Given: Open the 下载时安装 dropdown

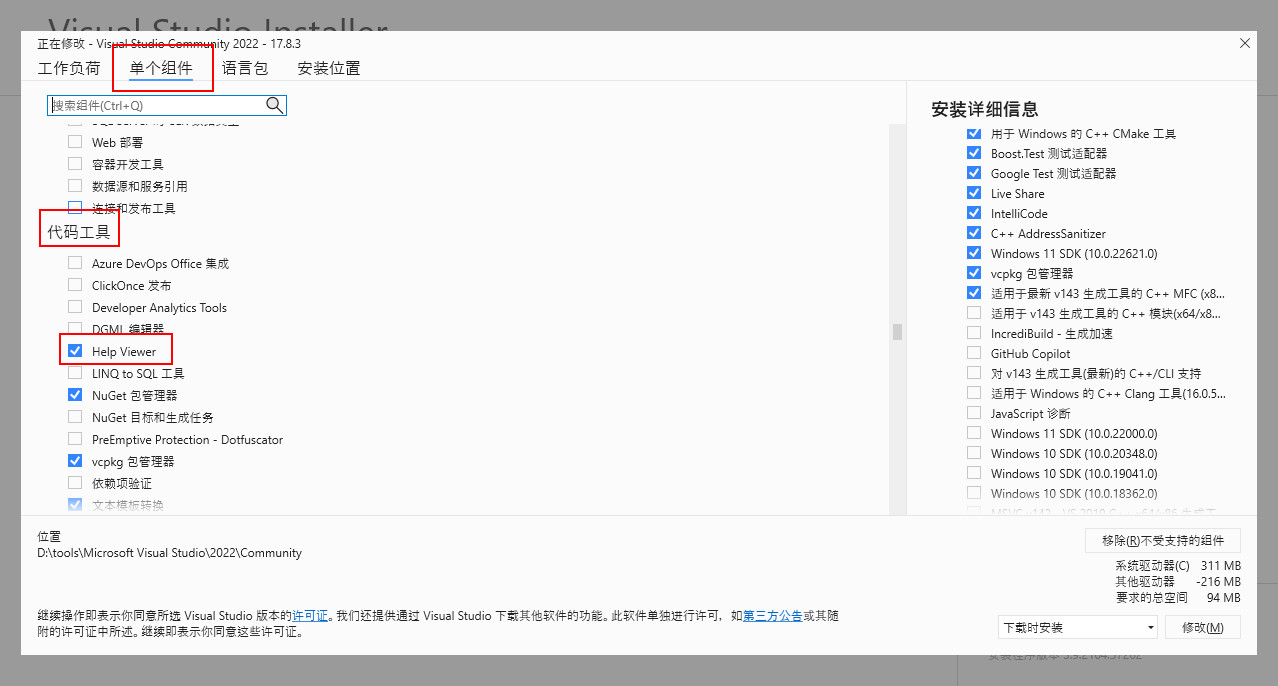Looking at the screenshot, I should (1077, 627).
